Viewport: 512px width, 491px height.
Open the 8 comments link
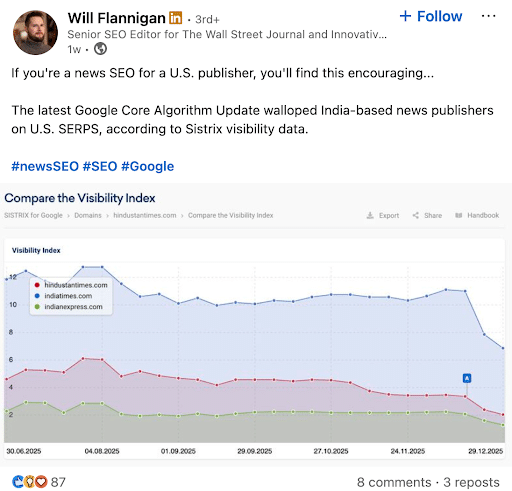[x=394, y=482]
